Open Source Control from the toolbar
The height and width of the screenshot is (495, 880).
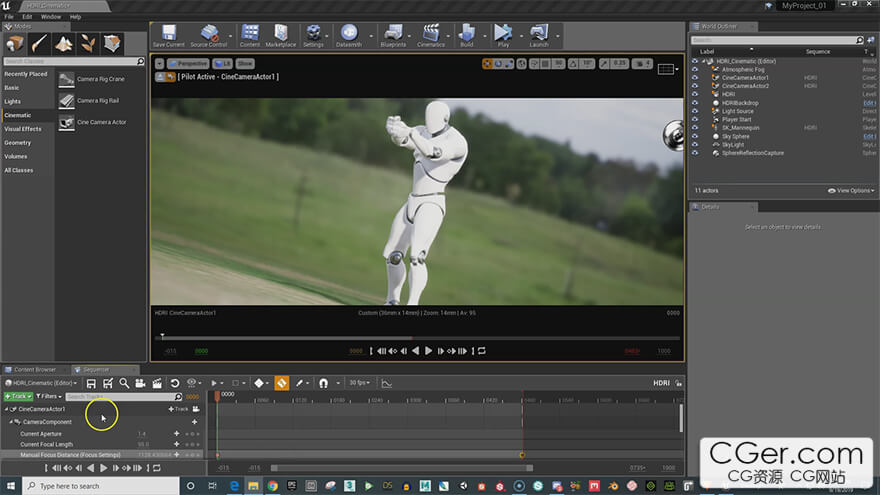[x=209, y=35]
